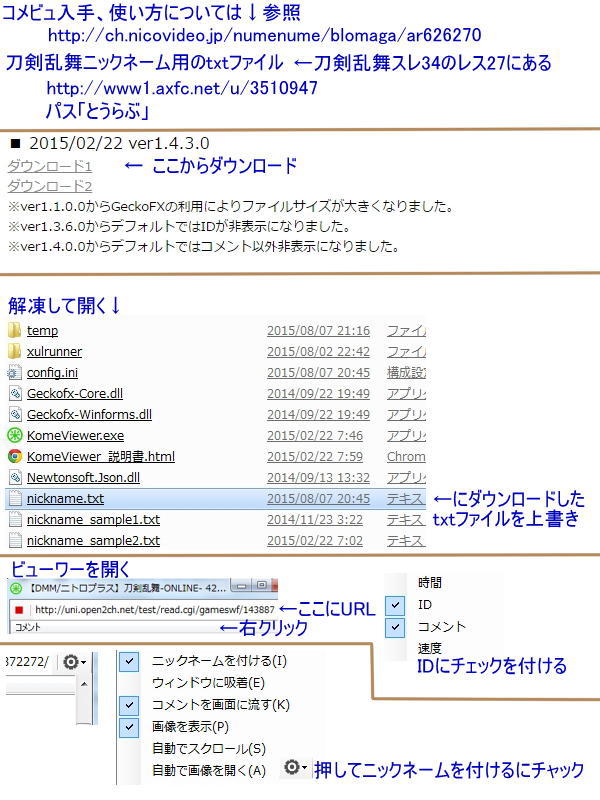Click the Newtonsoft.Json.dll file icon
The height and width of the screenshot is (800, 600).
coord(15,477)
